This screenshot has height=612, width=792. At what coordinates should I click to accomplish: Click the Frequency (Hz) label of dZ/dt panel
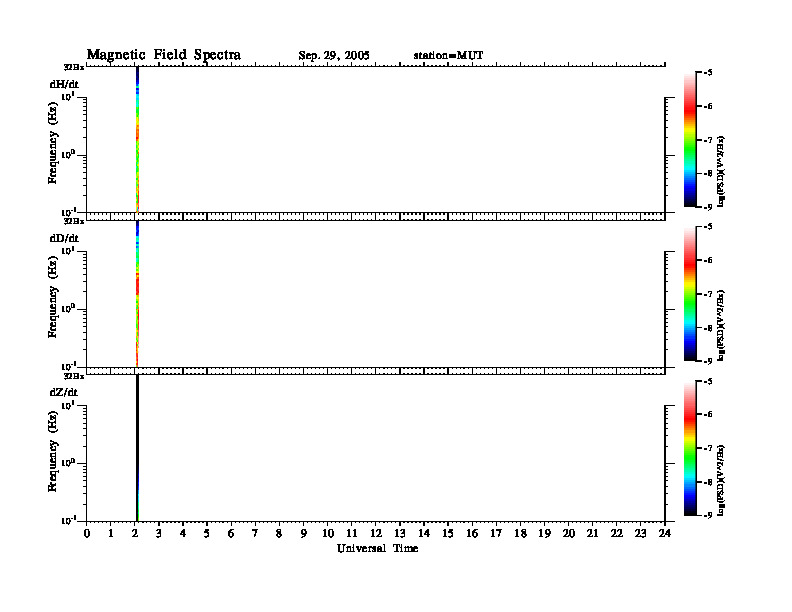[53, 451]
